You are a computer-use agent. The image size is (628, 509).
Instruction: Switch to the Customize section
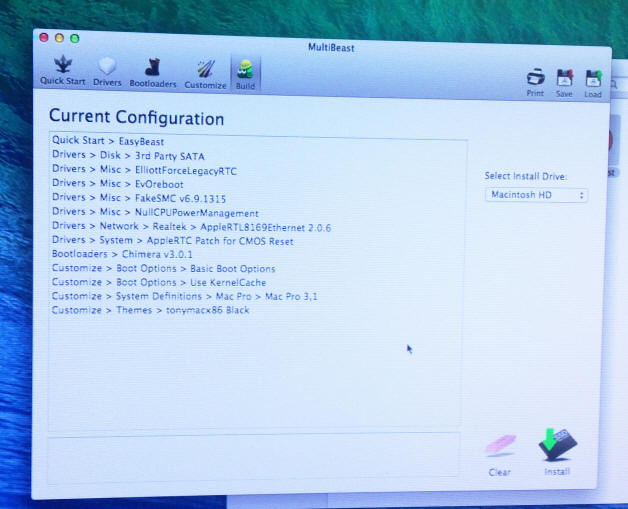click(x=205, y=70)
